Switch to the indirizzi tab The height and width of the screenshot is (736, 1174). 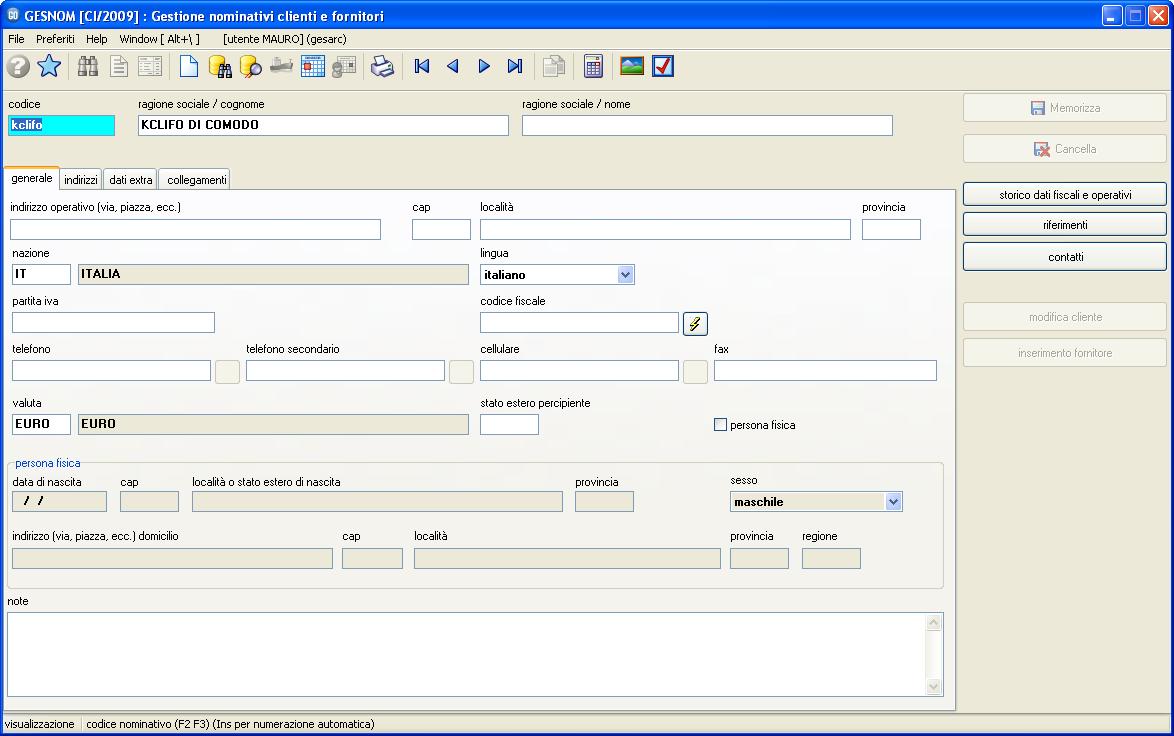coord(81,180)
